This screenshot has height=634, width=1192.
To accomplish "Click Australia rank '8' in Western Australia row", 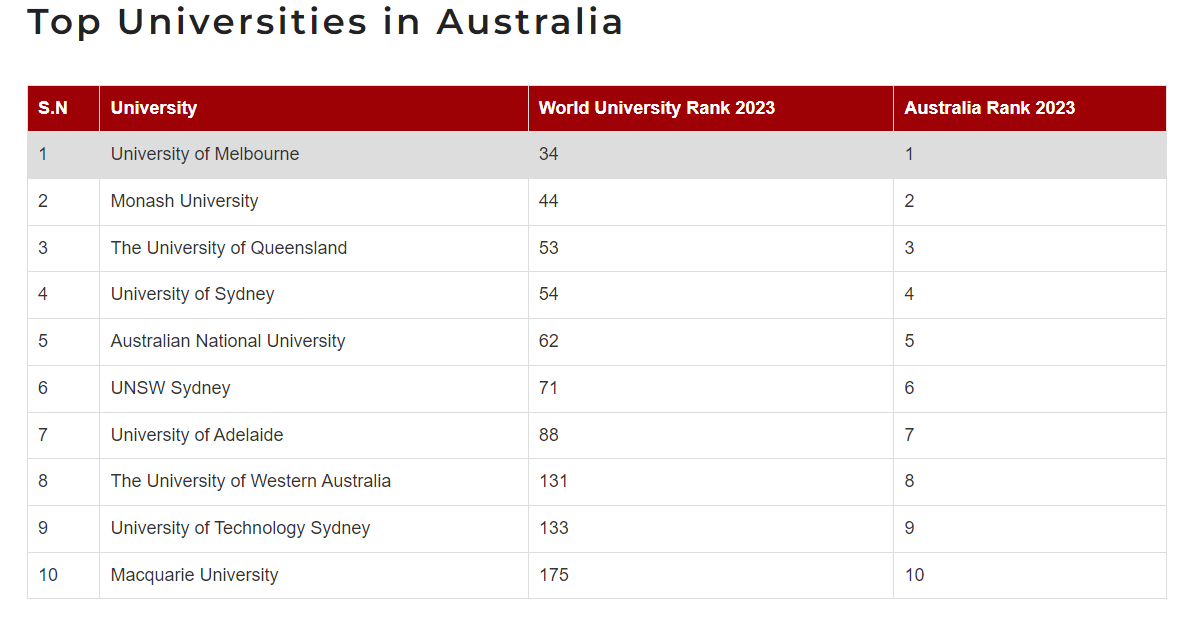I will [x=909, y=481].
